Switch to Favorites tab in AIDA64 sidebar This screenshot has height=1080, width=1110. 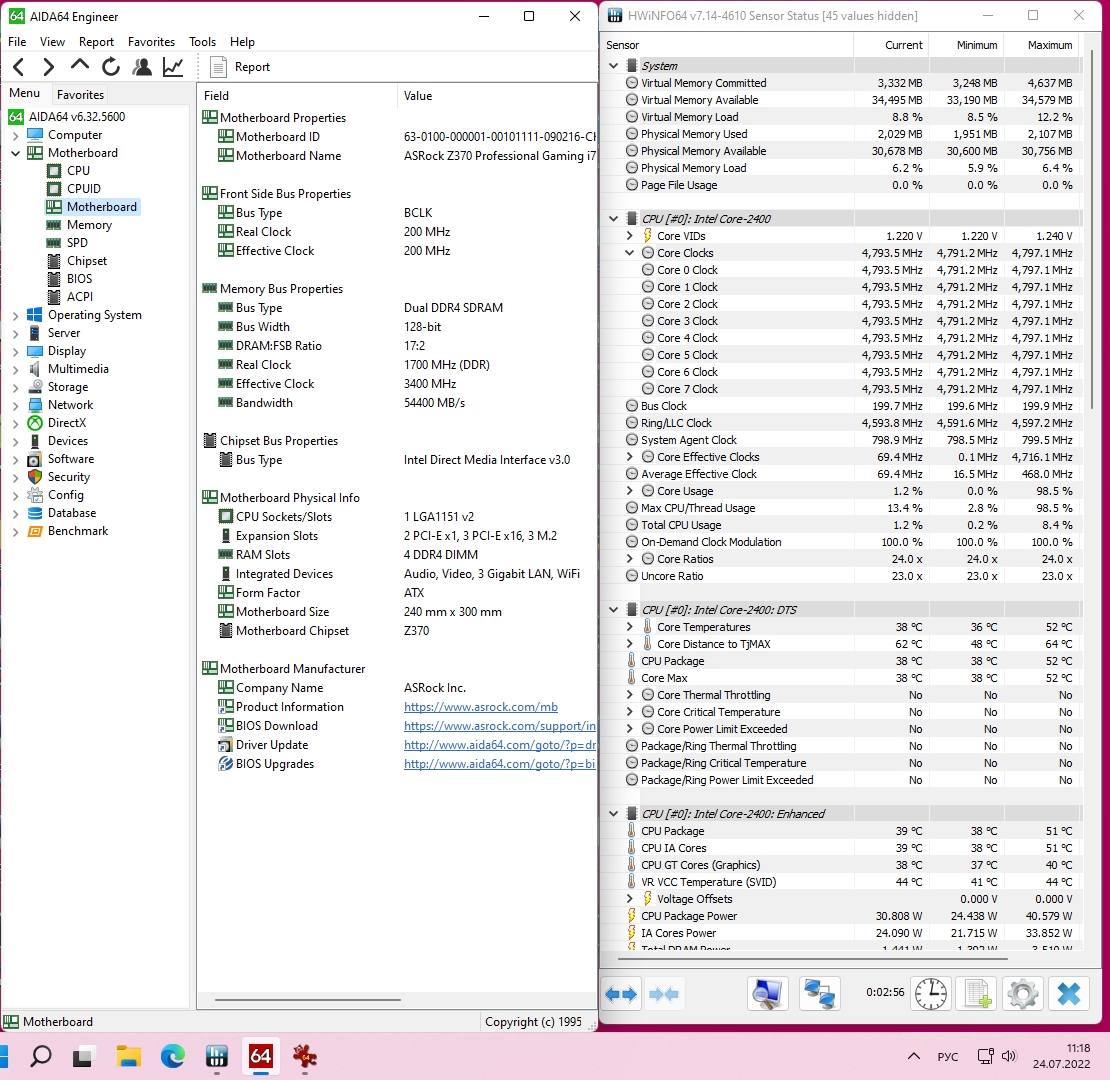point(81,95)
